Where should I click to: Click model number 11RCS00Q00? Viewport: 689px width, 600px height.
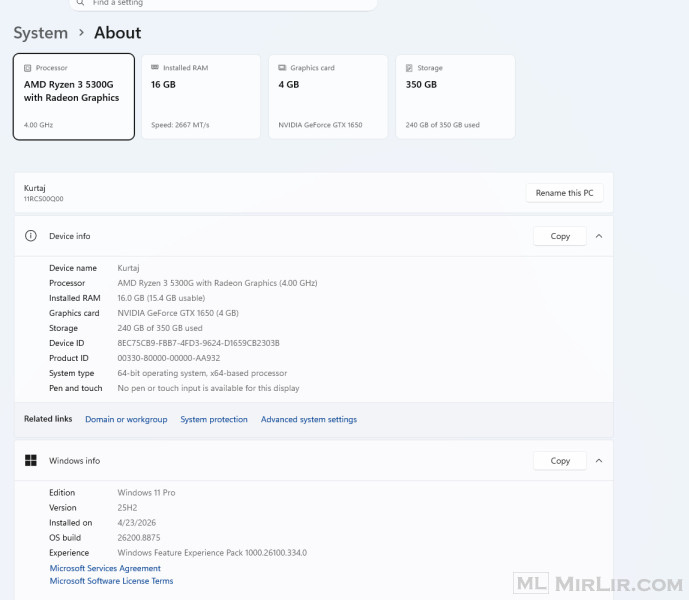coord(44,199)
